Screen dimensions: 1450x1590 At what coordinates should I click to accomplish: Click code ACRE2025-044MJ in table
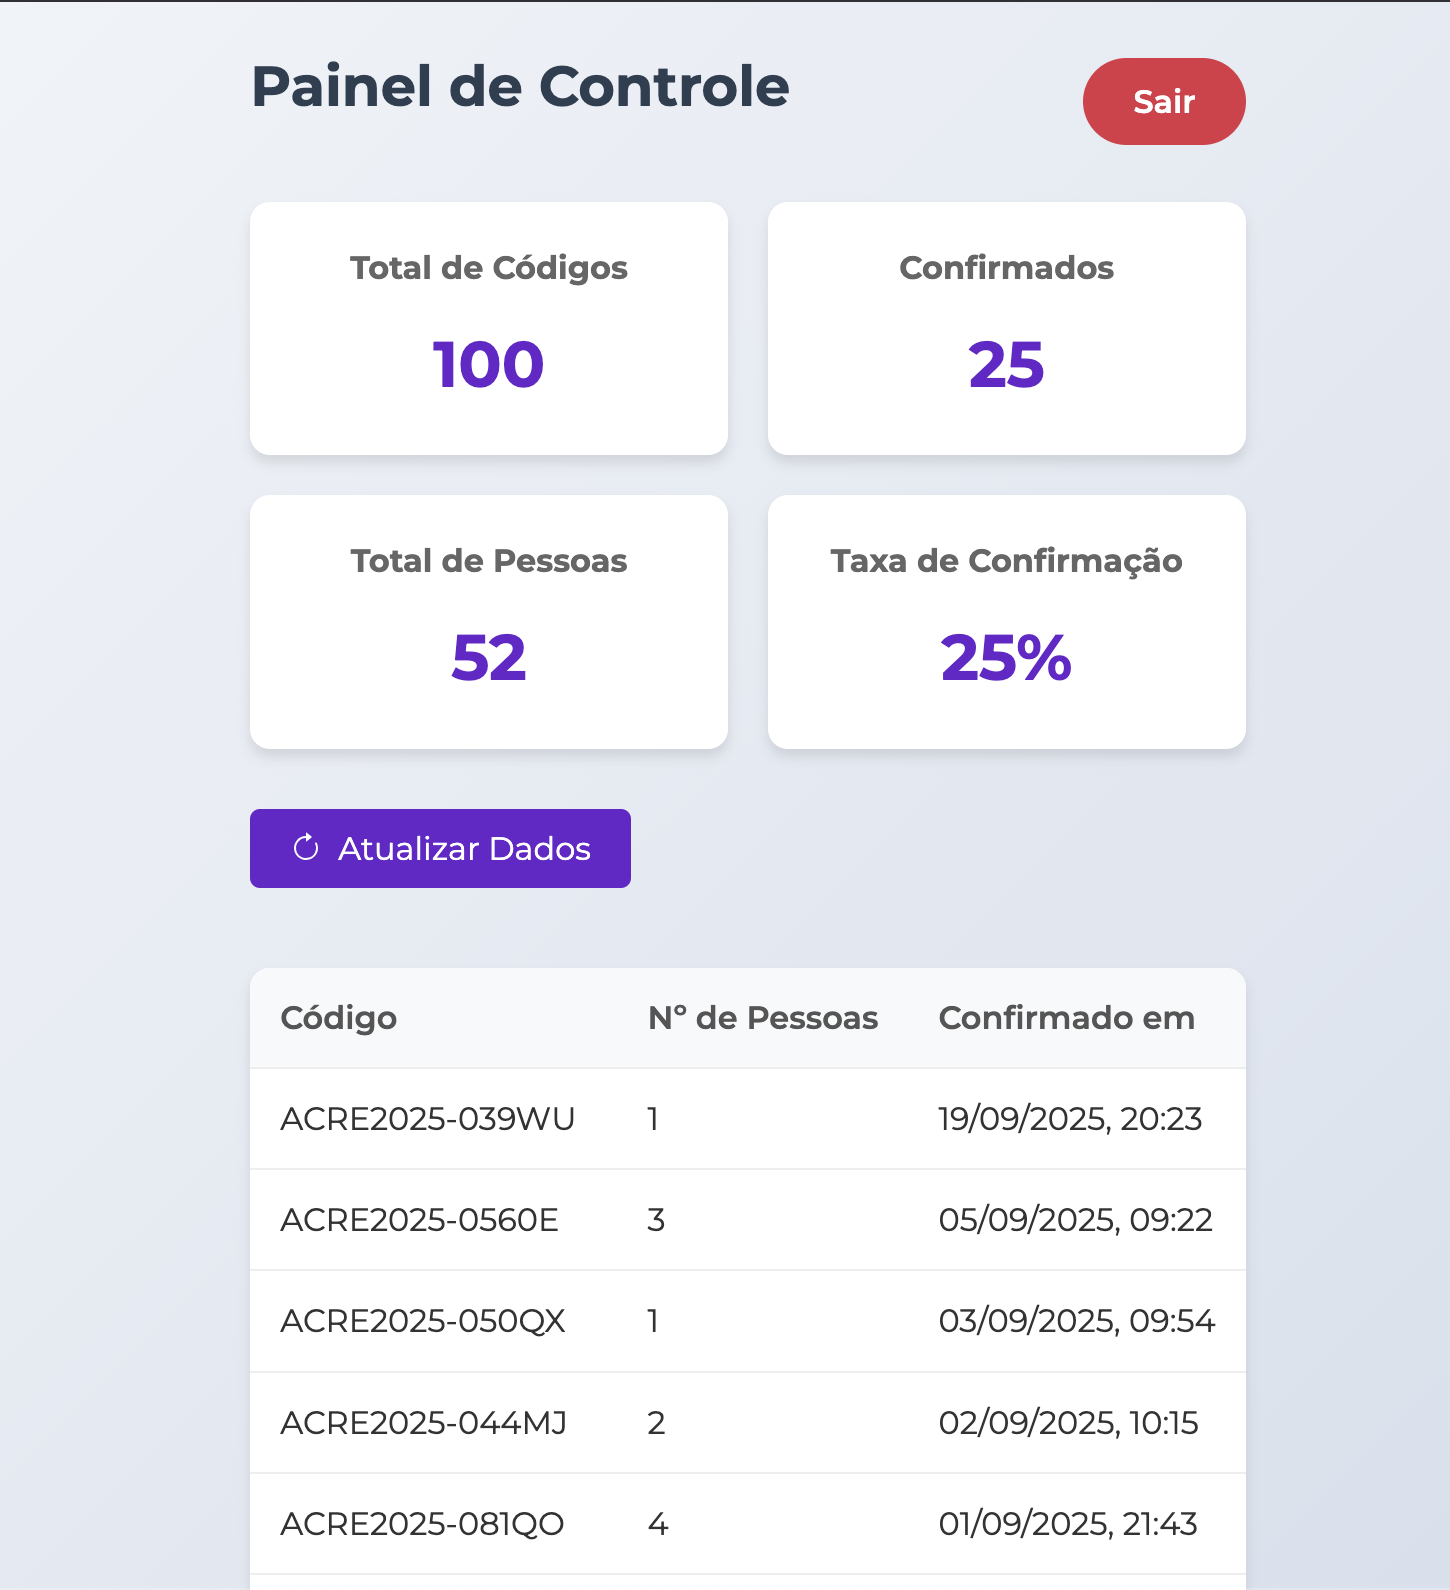click(424, 1422)
